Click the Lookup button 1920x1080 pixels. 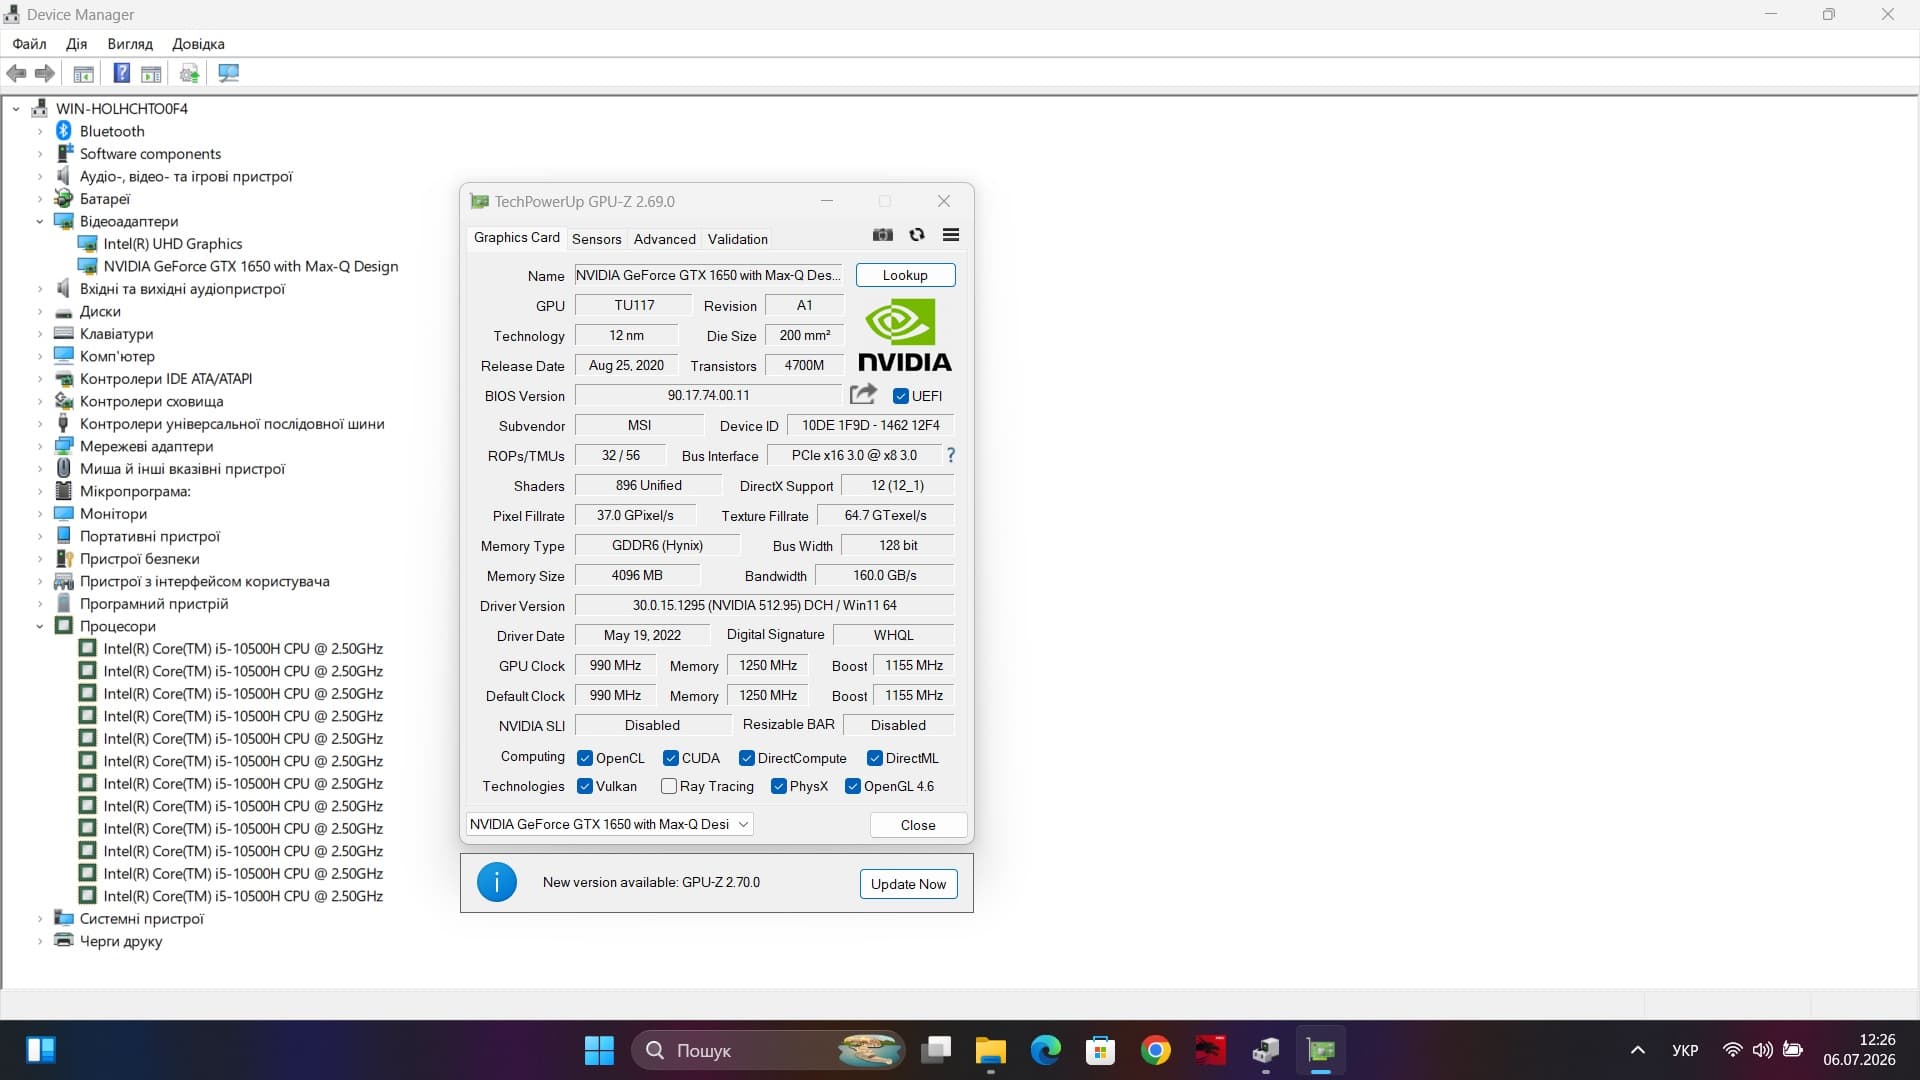tap(905, 275)
